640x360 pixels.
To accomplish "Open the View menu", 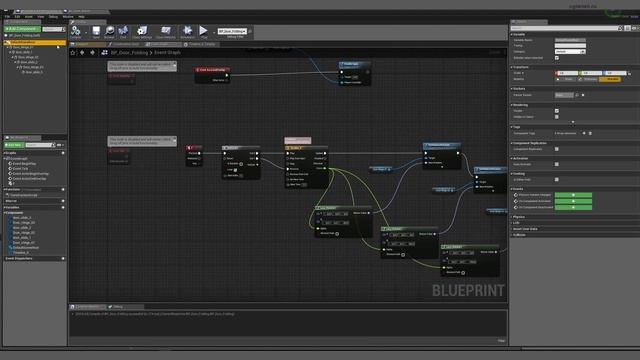I will pyautogui.click(x=41, y=17).
